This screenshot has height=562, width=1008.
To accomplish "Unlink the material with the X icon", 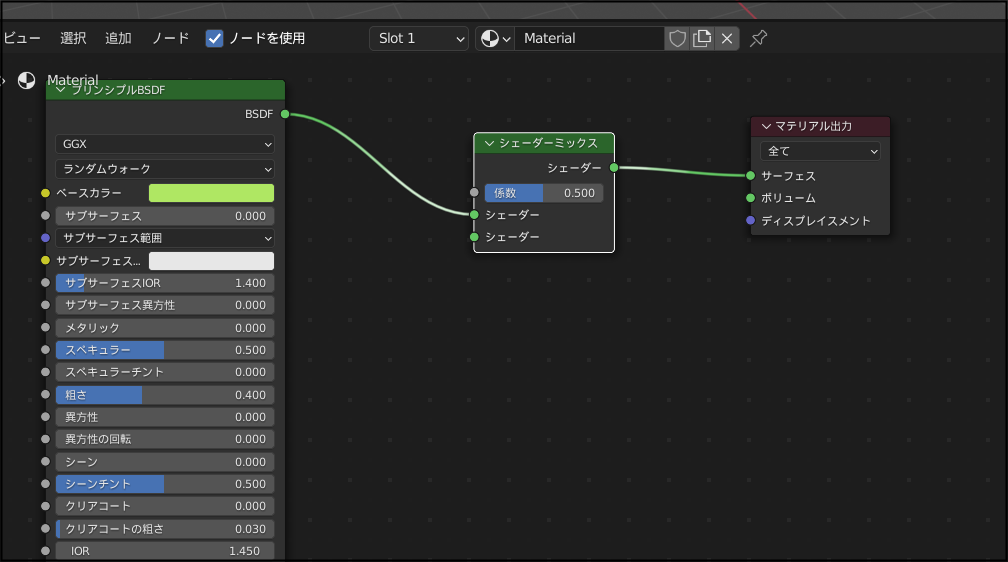I will click(727, 39).
